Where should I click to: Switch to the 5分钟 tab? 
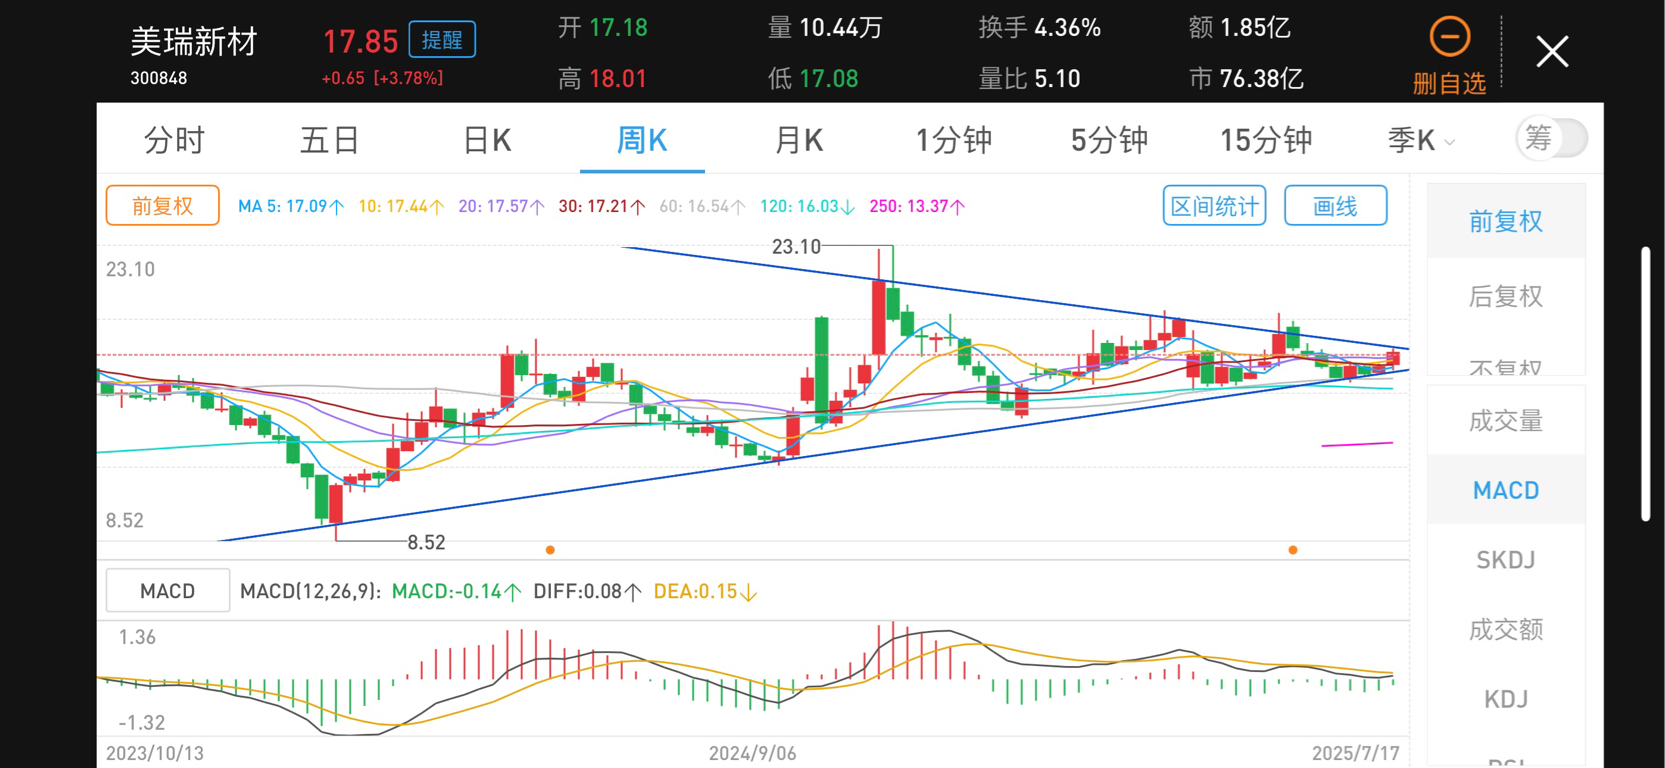(x=1109, y=141)
